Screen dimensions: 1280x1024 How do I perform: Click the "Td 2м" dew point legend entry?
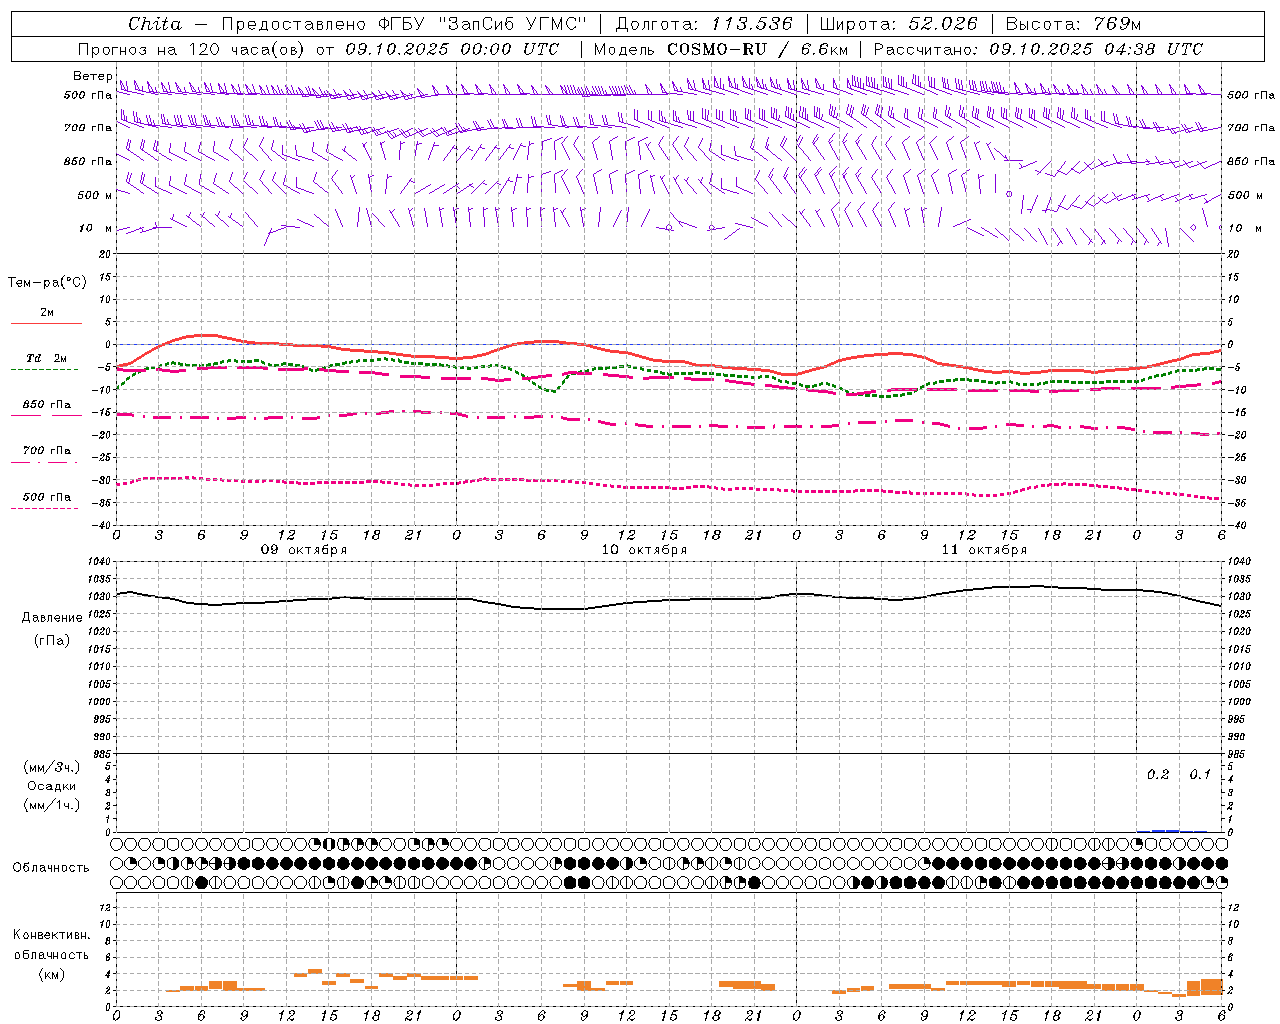[x=47, y=358]
